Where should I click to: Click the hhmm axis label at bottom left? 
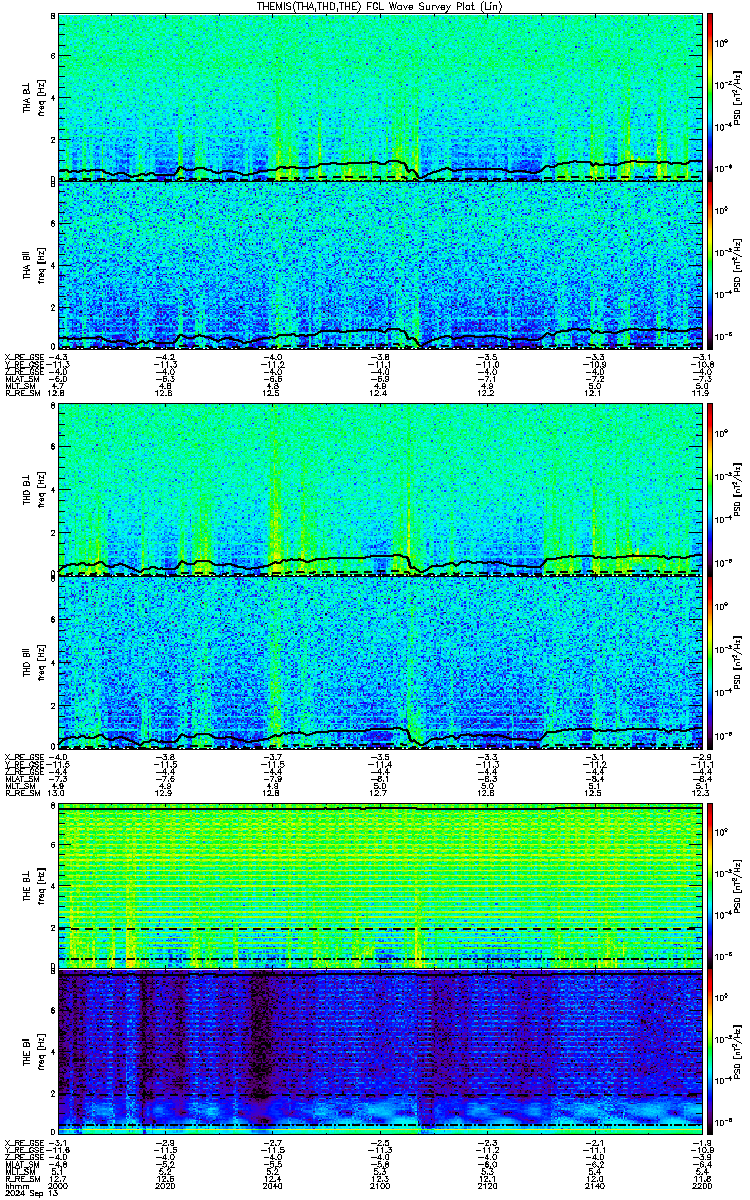tap(14, 1186)
